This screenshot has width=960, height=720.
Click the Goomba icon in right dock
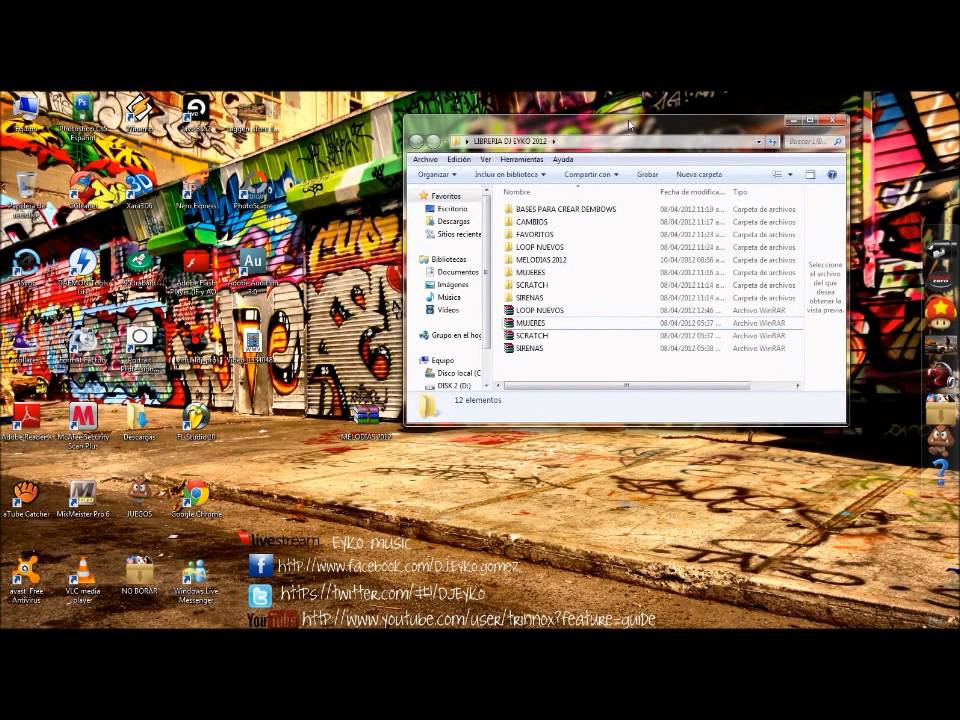940,440
